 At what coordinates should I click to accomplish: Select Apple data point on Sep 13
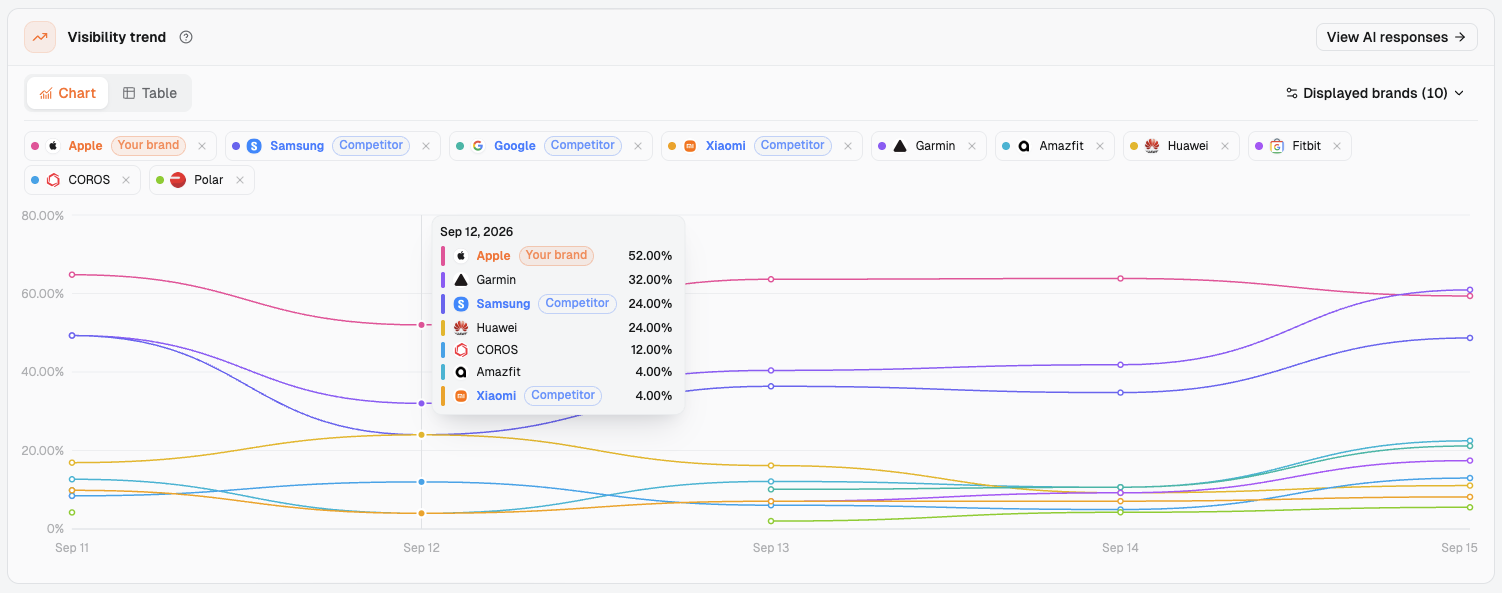click(x=771, y=279)
